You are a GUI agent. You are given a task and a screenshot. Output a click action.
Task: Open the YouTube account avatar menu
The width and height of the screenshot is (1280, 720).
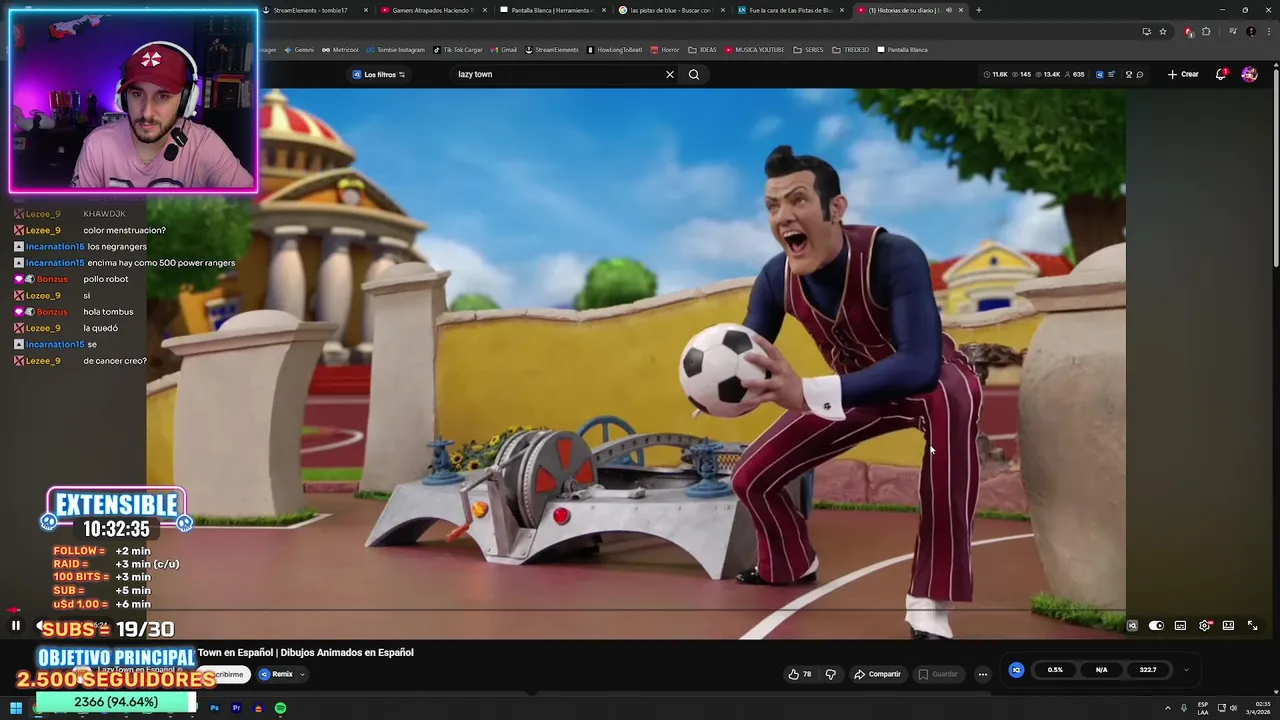[x=1249, y=74]
